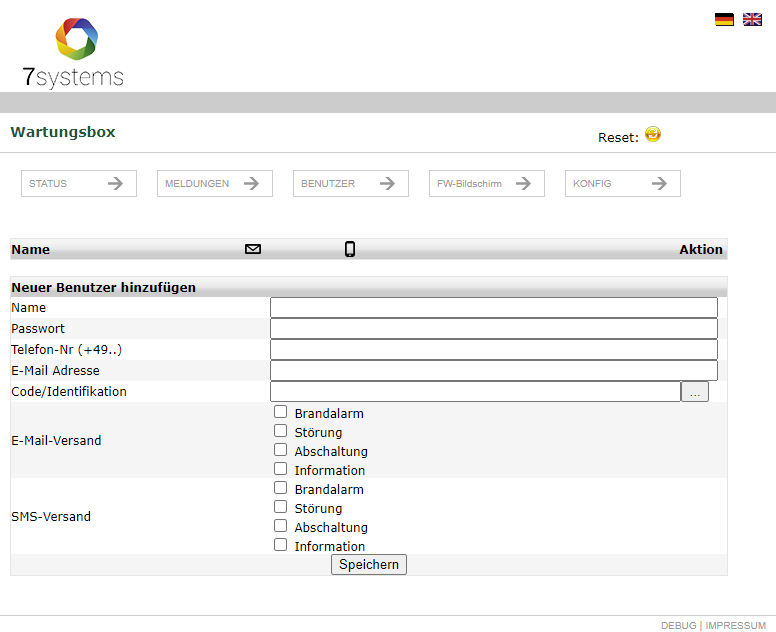Click the yellow Reset icon
The width and height of the screenshot is (776, 632).
point(653,134)
